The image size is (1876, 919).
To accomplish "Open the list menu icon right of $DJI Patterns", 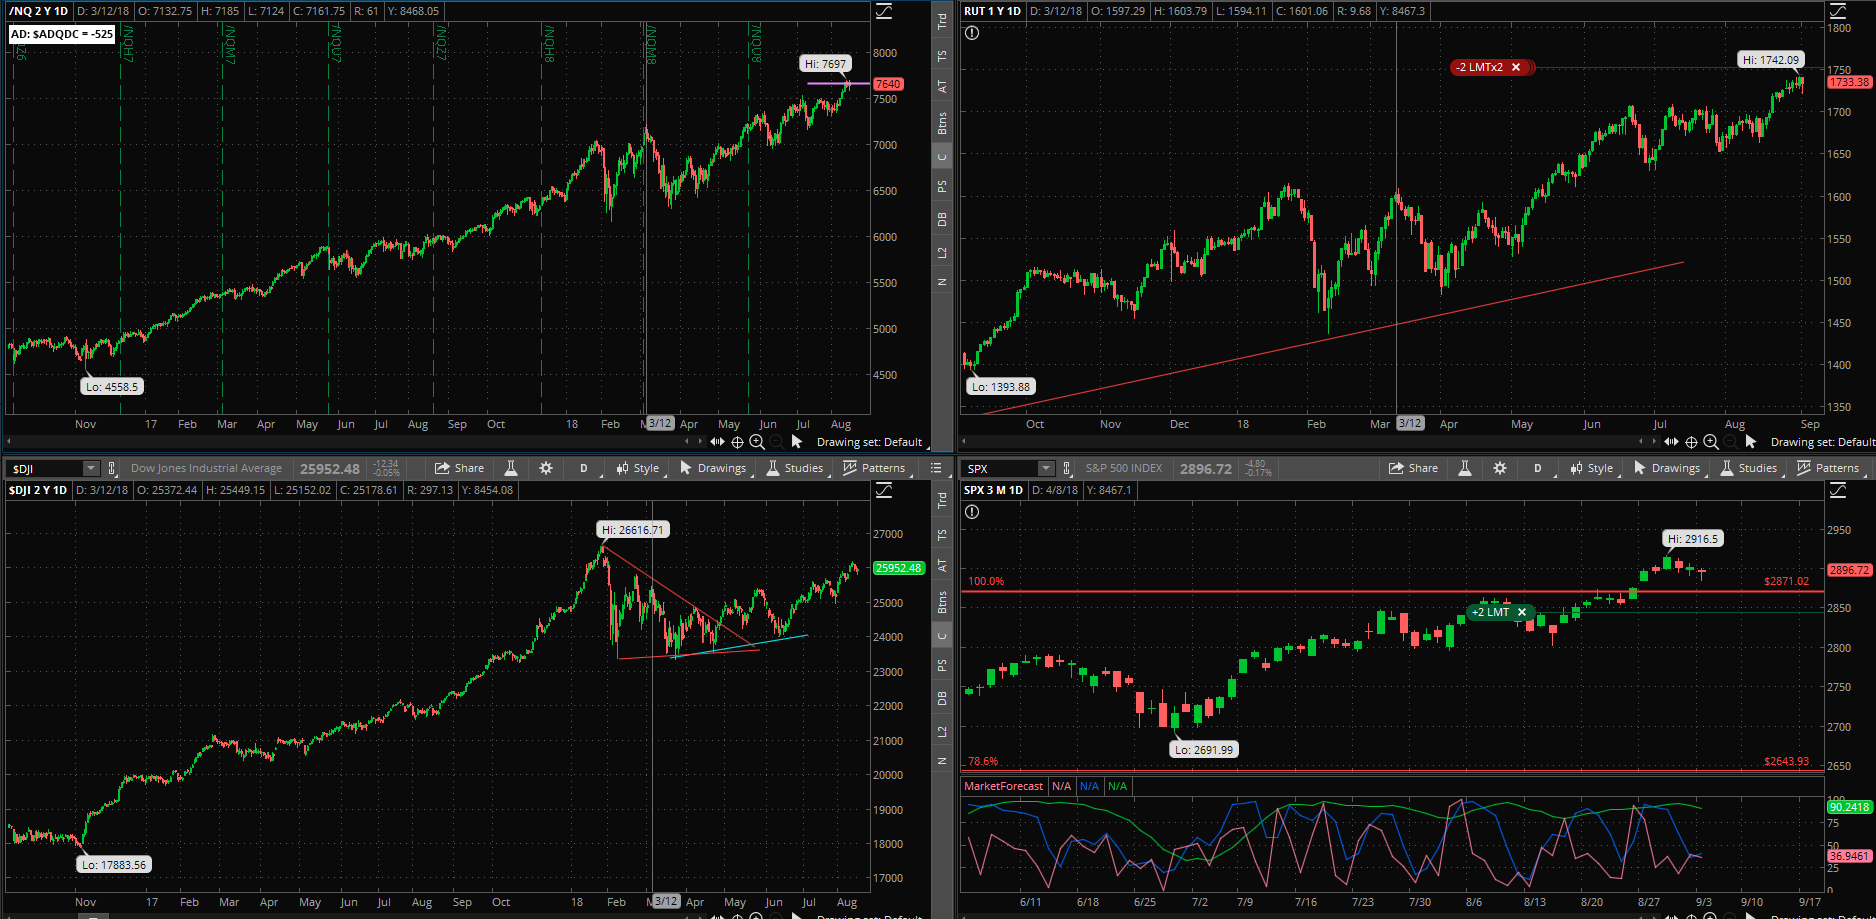I will coord(936,468).
